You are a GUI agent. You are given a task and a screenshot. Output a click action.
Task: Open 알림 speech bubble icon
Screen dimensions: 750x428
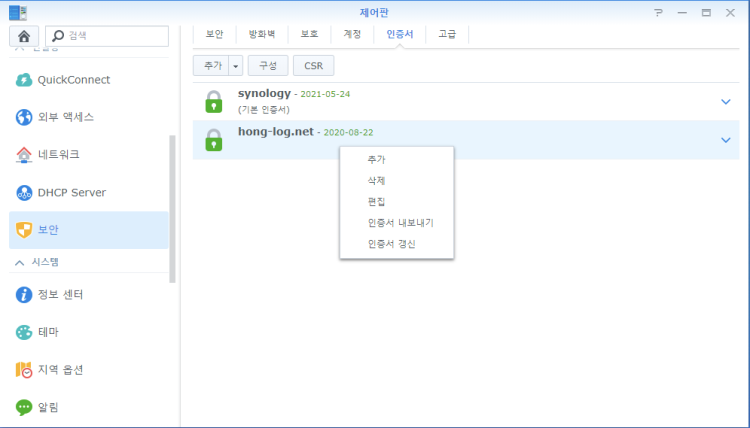click(24, 407)
